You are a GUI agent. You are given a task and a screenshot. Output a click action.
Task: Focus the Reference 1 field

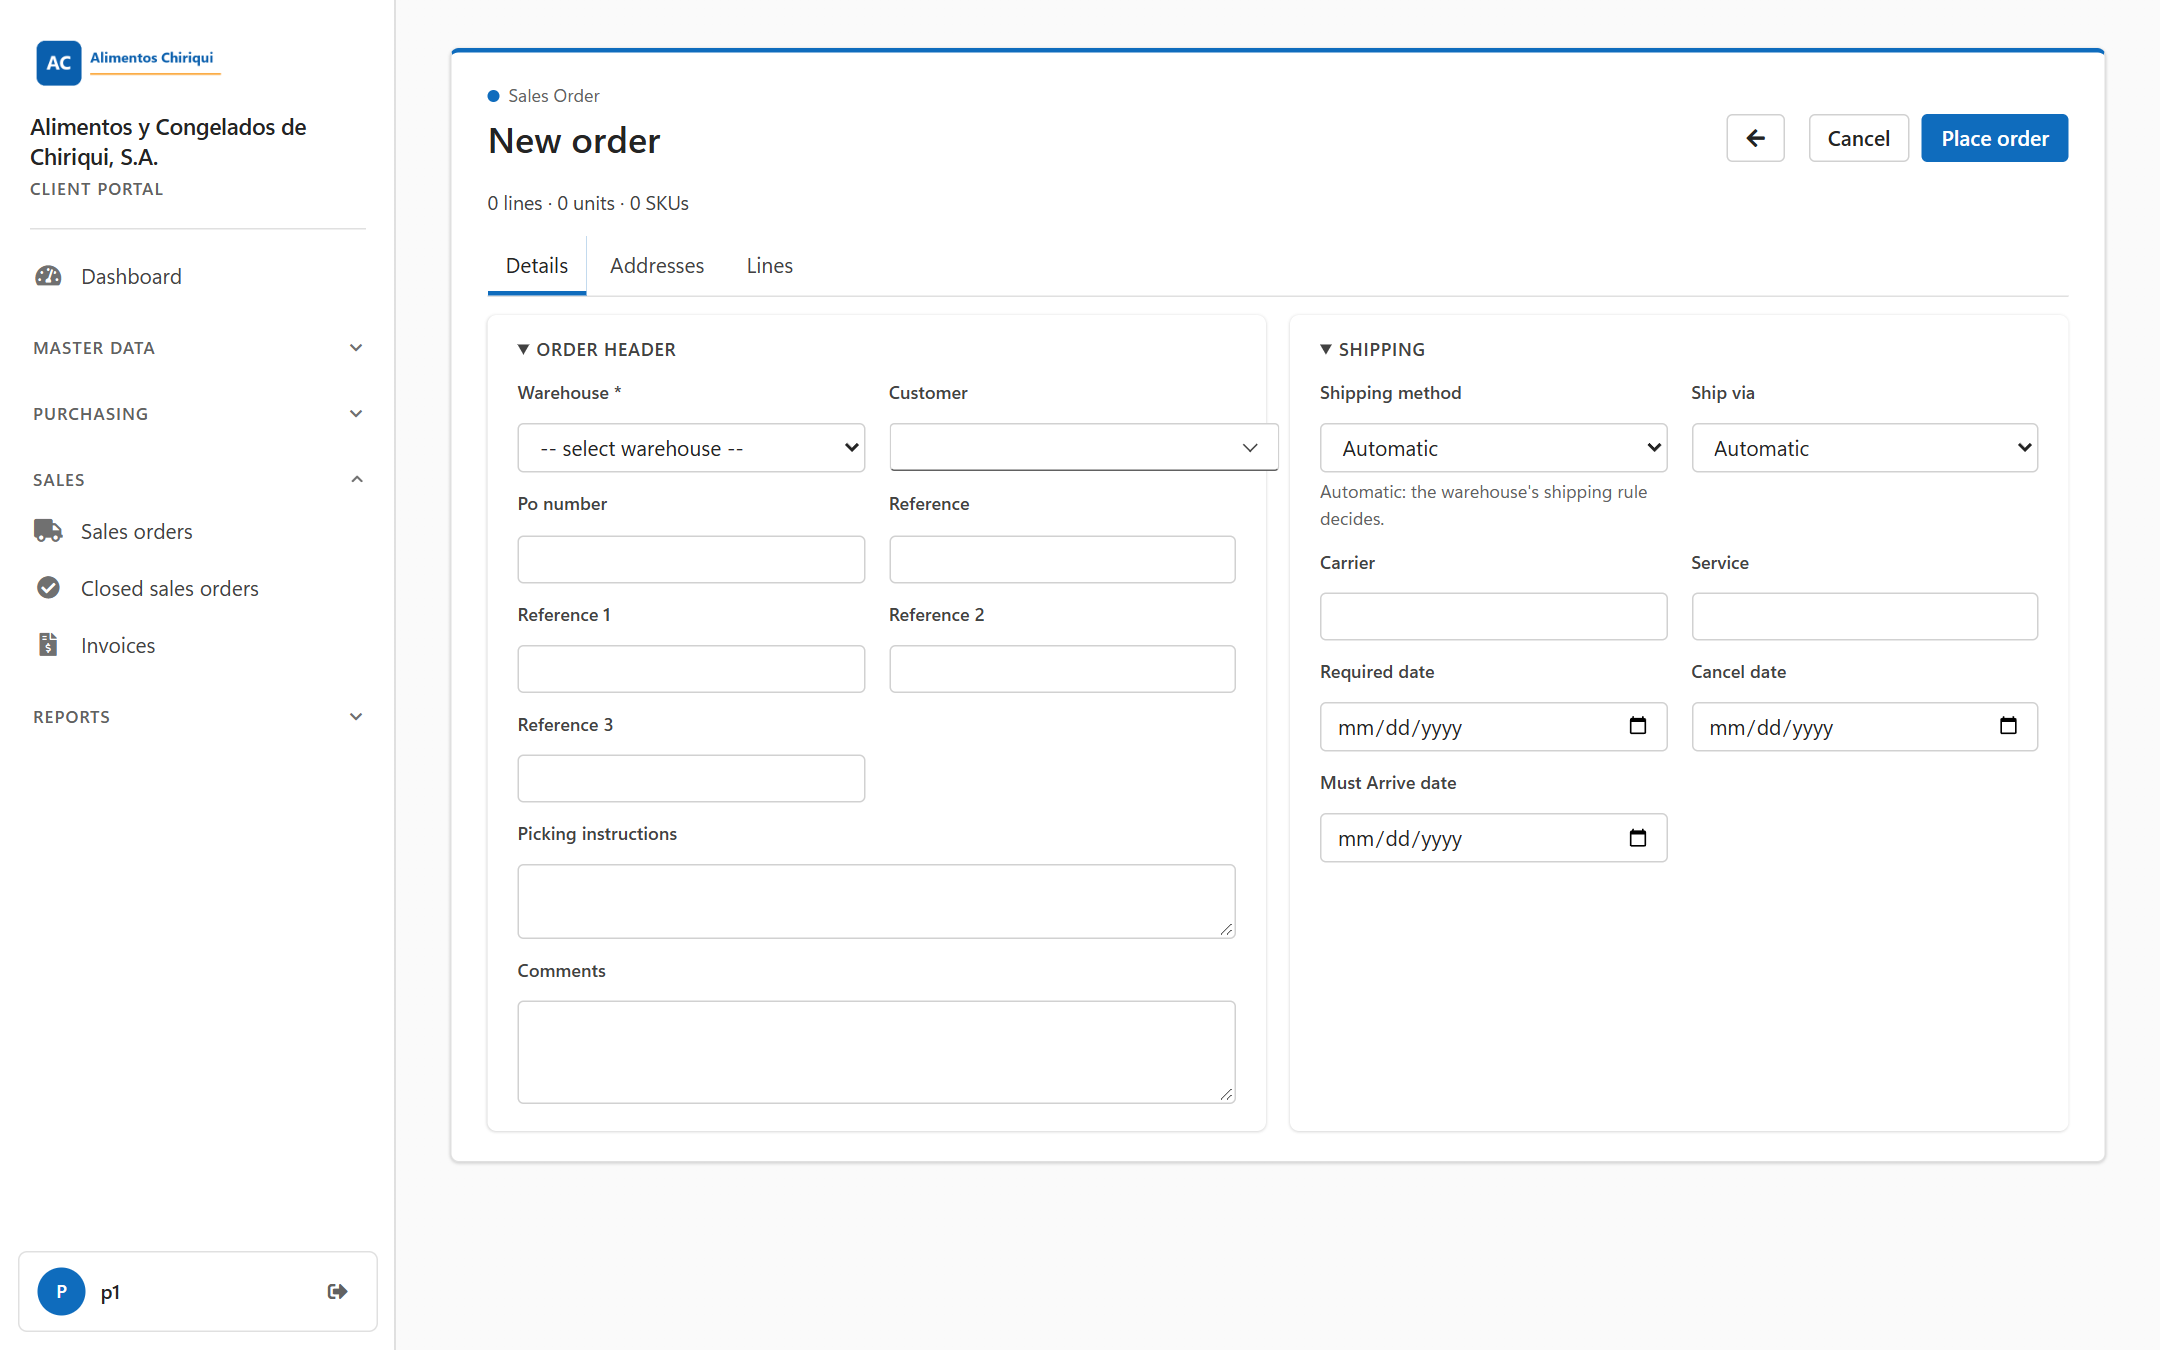(691, 669)
